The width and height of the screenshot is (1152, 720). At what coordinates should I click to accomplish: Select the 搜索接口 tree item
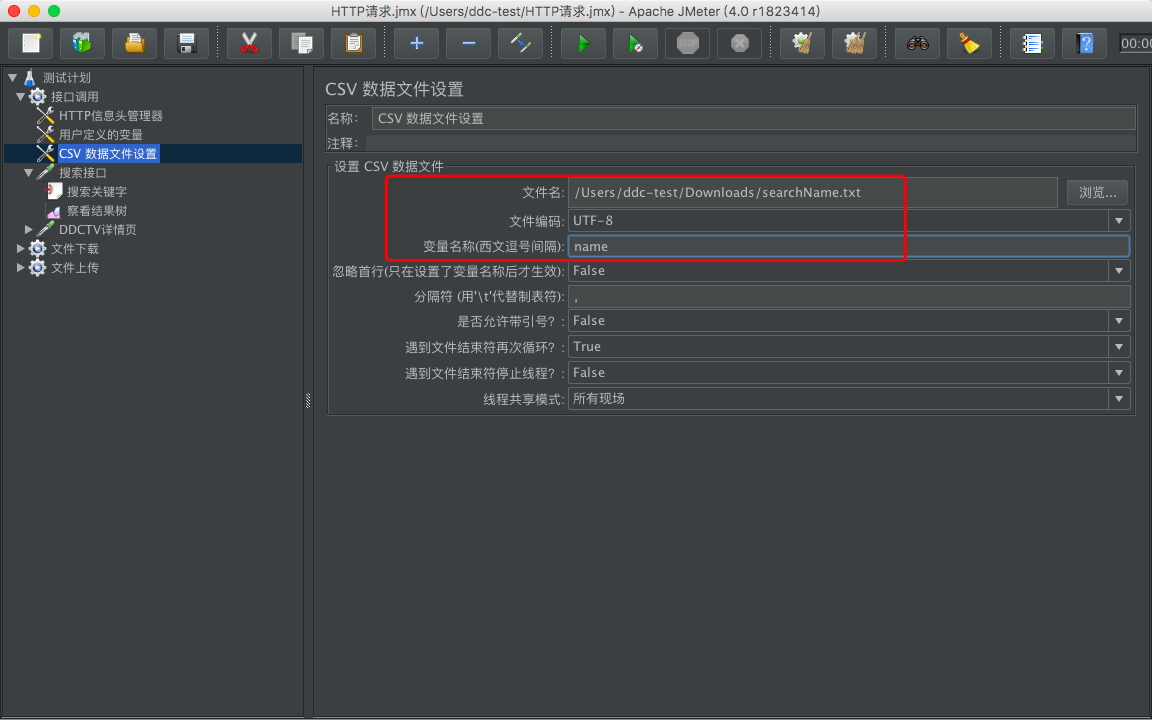tap(82, 173)
